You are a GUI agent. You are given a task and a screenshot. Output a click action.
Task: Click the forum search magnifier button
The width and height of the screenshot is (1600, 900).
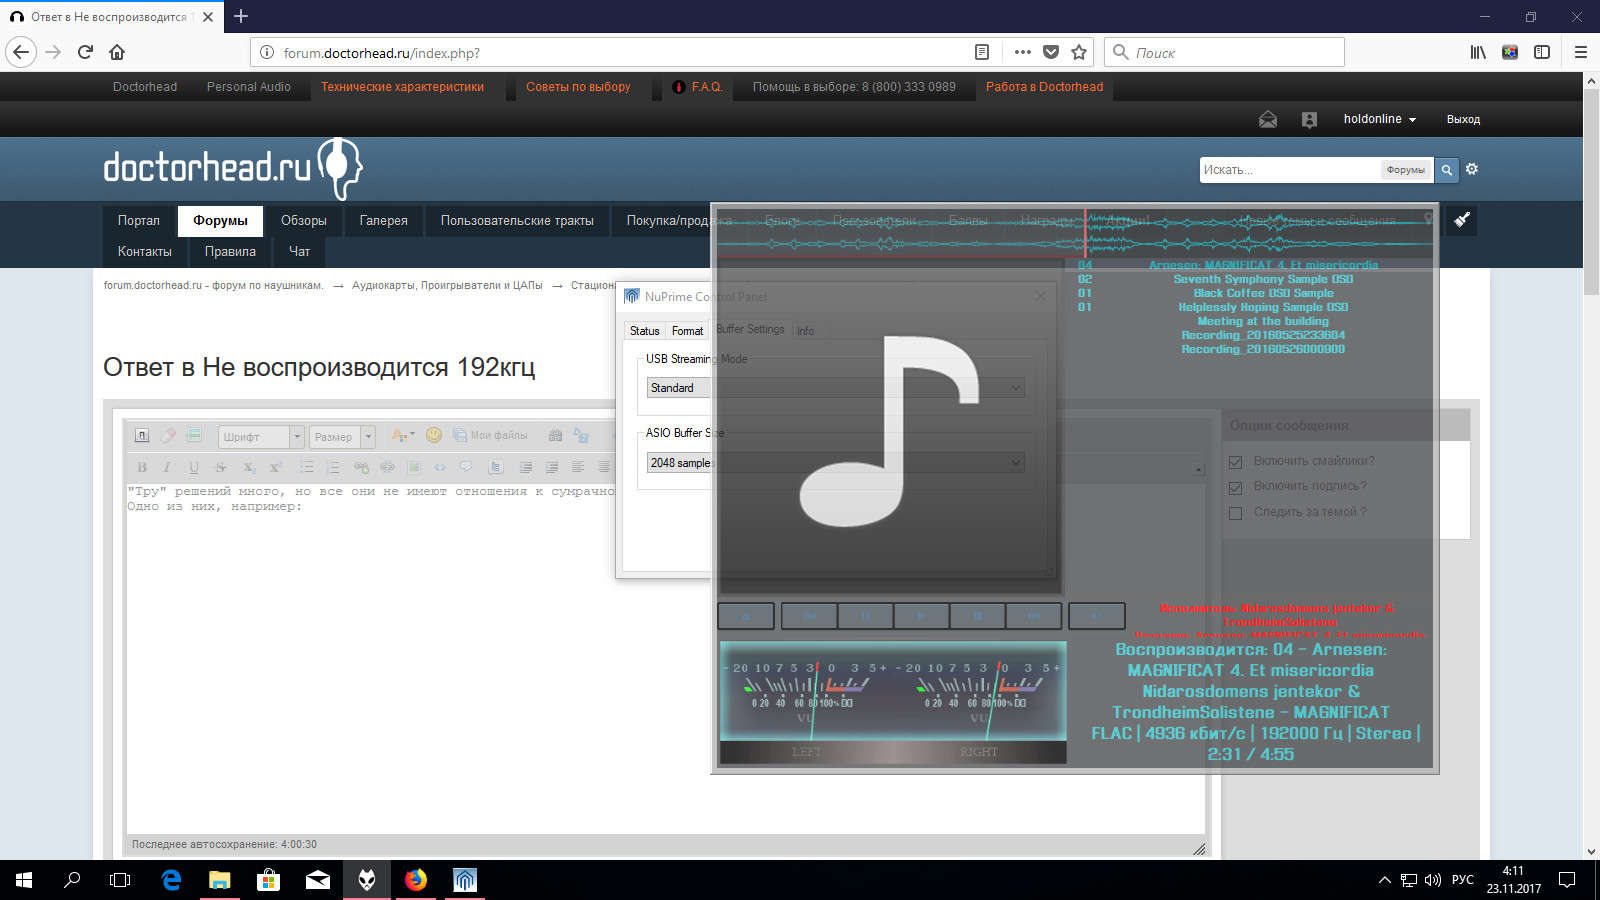pos(1446,170)
